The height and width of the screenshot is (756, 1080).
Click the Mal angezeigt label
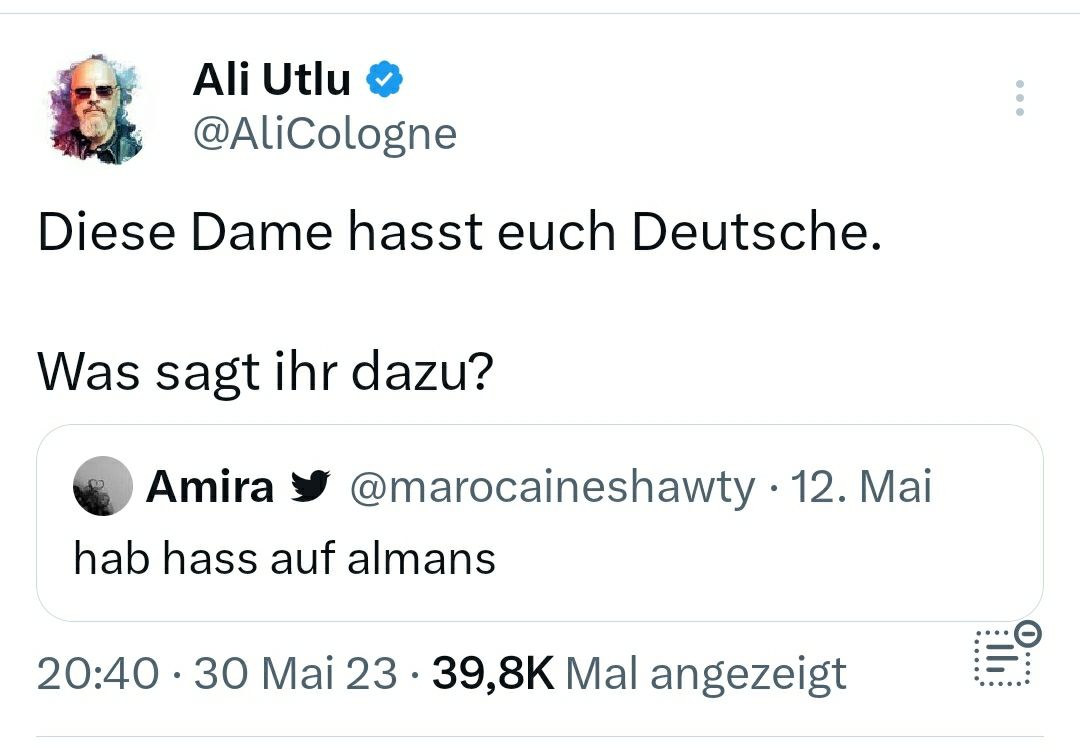click(706, 673)
